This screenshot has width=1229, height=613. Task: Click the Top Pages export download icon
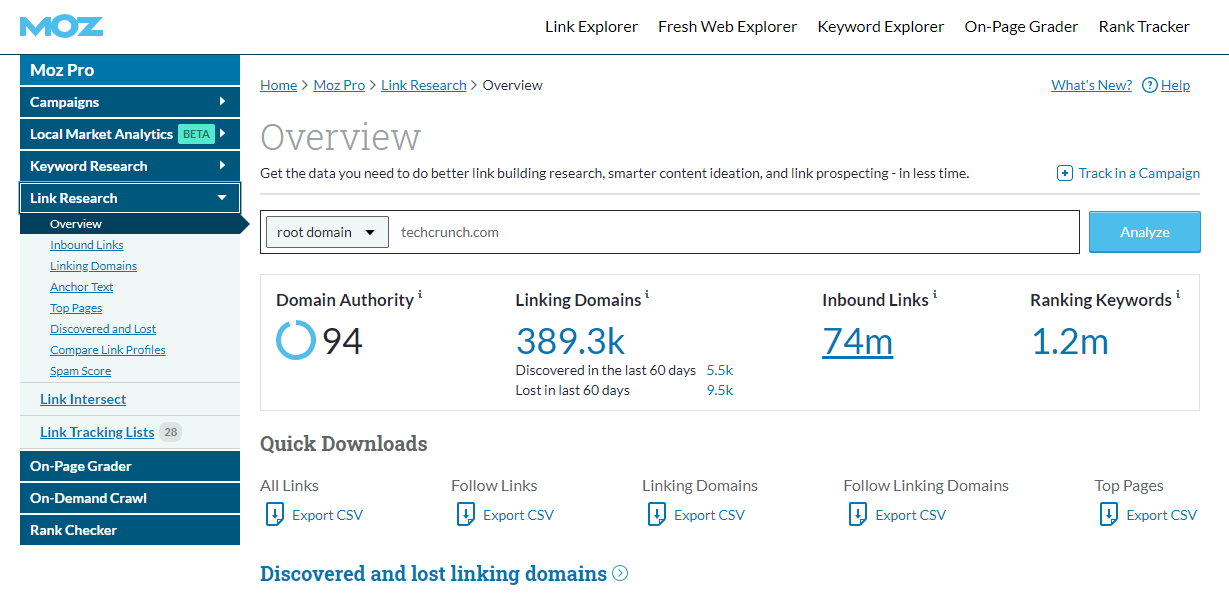click(1109, 515)
